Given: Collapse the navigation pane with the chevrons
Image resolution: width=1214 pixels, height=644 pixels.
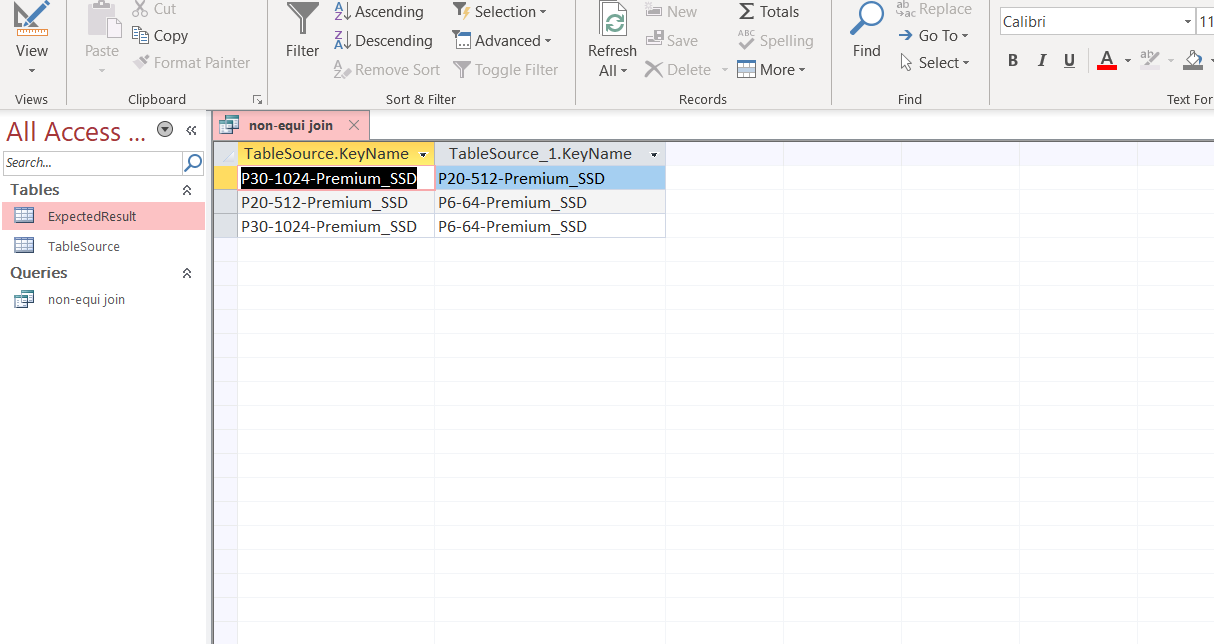Looking at the screenshot, I should coord(192,130).
